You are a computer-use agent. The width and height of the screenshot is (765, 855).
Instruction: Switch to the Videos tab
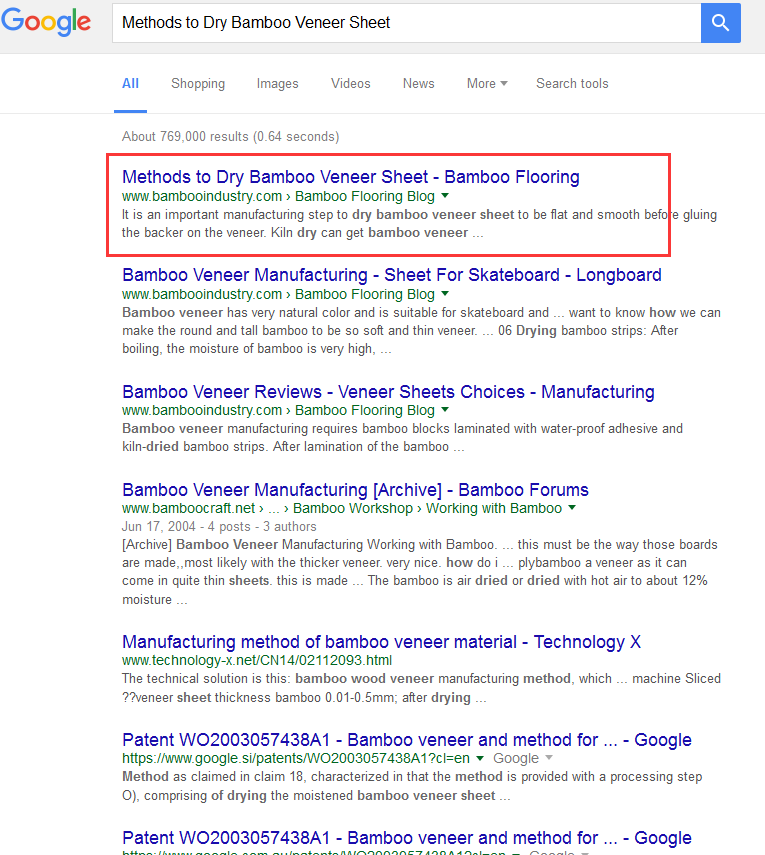point(351,83)
